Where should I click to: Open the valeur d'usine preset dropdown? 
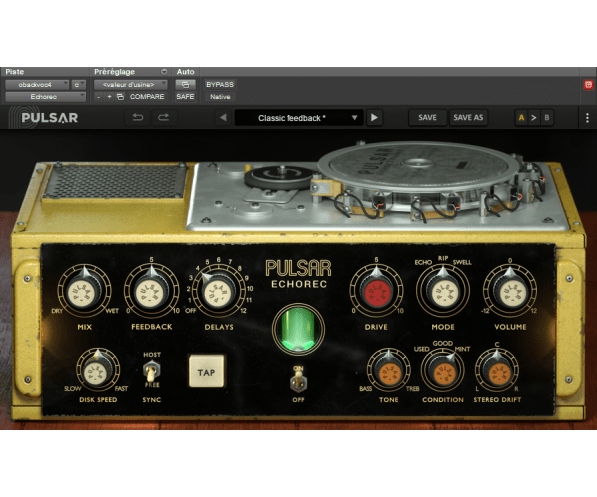click(131, 85)
